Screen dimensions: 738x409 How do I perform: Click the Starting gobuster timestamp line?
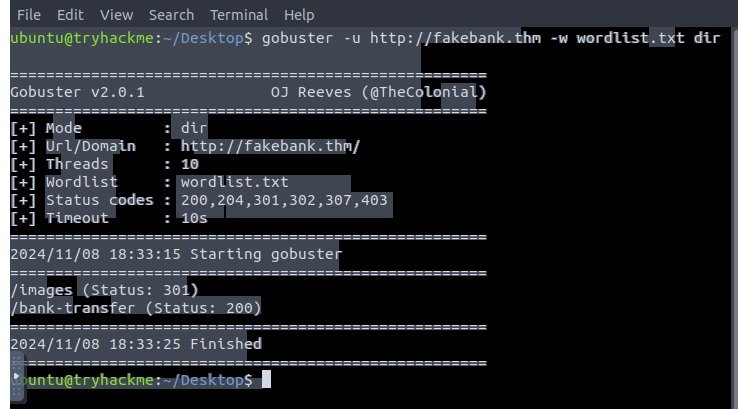pos(176,254)
